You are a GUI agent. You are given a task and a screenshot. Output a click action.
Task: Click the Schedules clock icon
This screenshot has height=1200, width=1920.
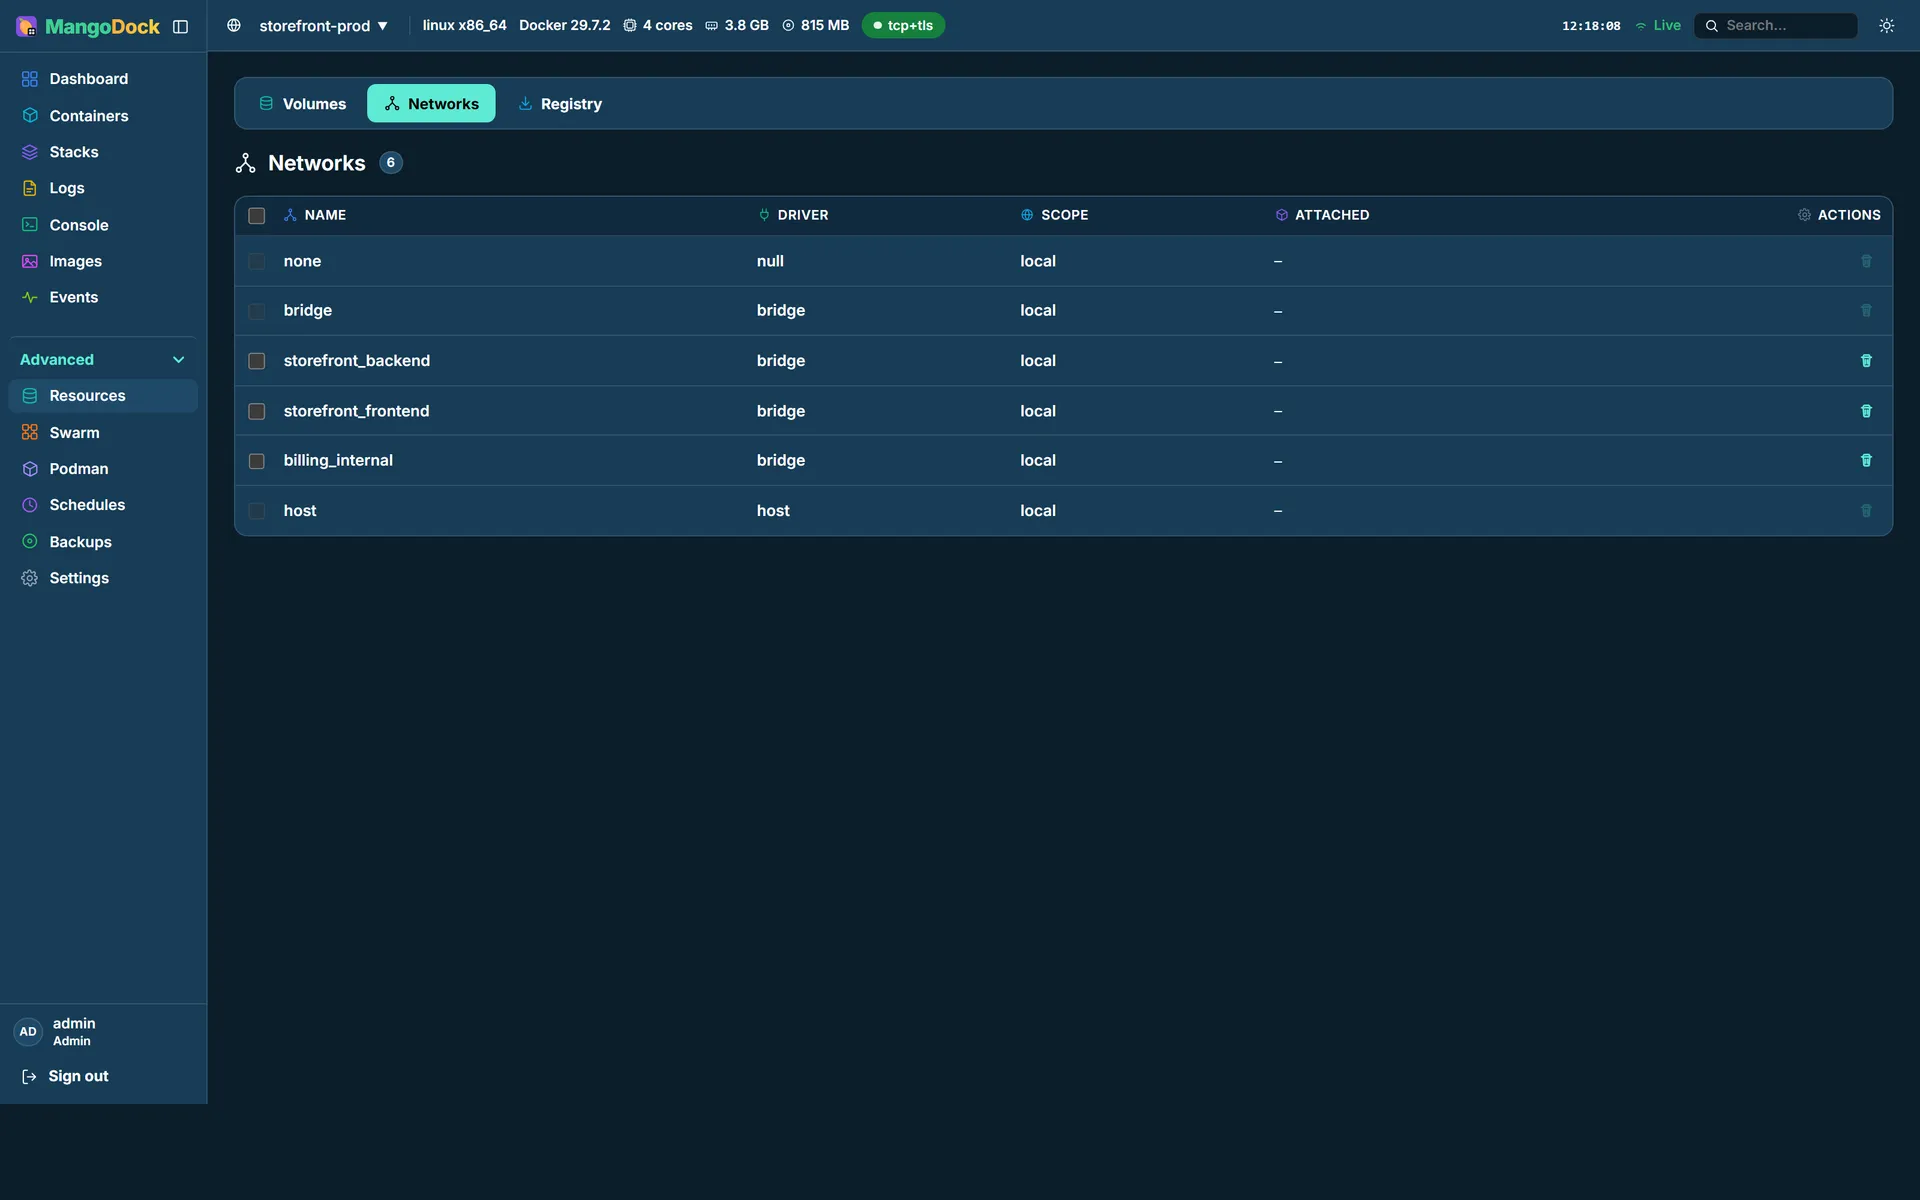click(30, 505)
